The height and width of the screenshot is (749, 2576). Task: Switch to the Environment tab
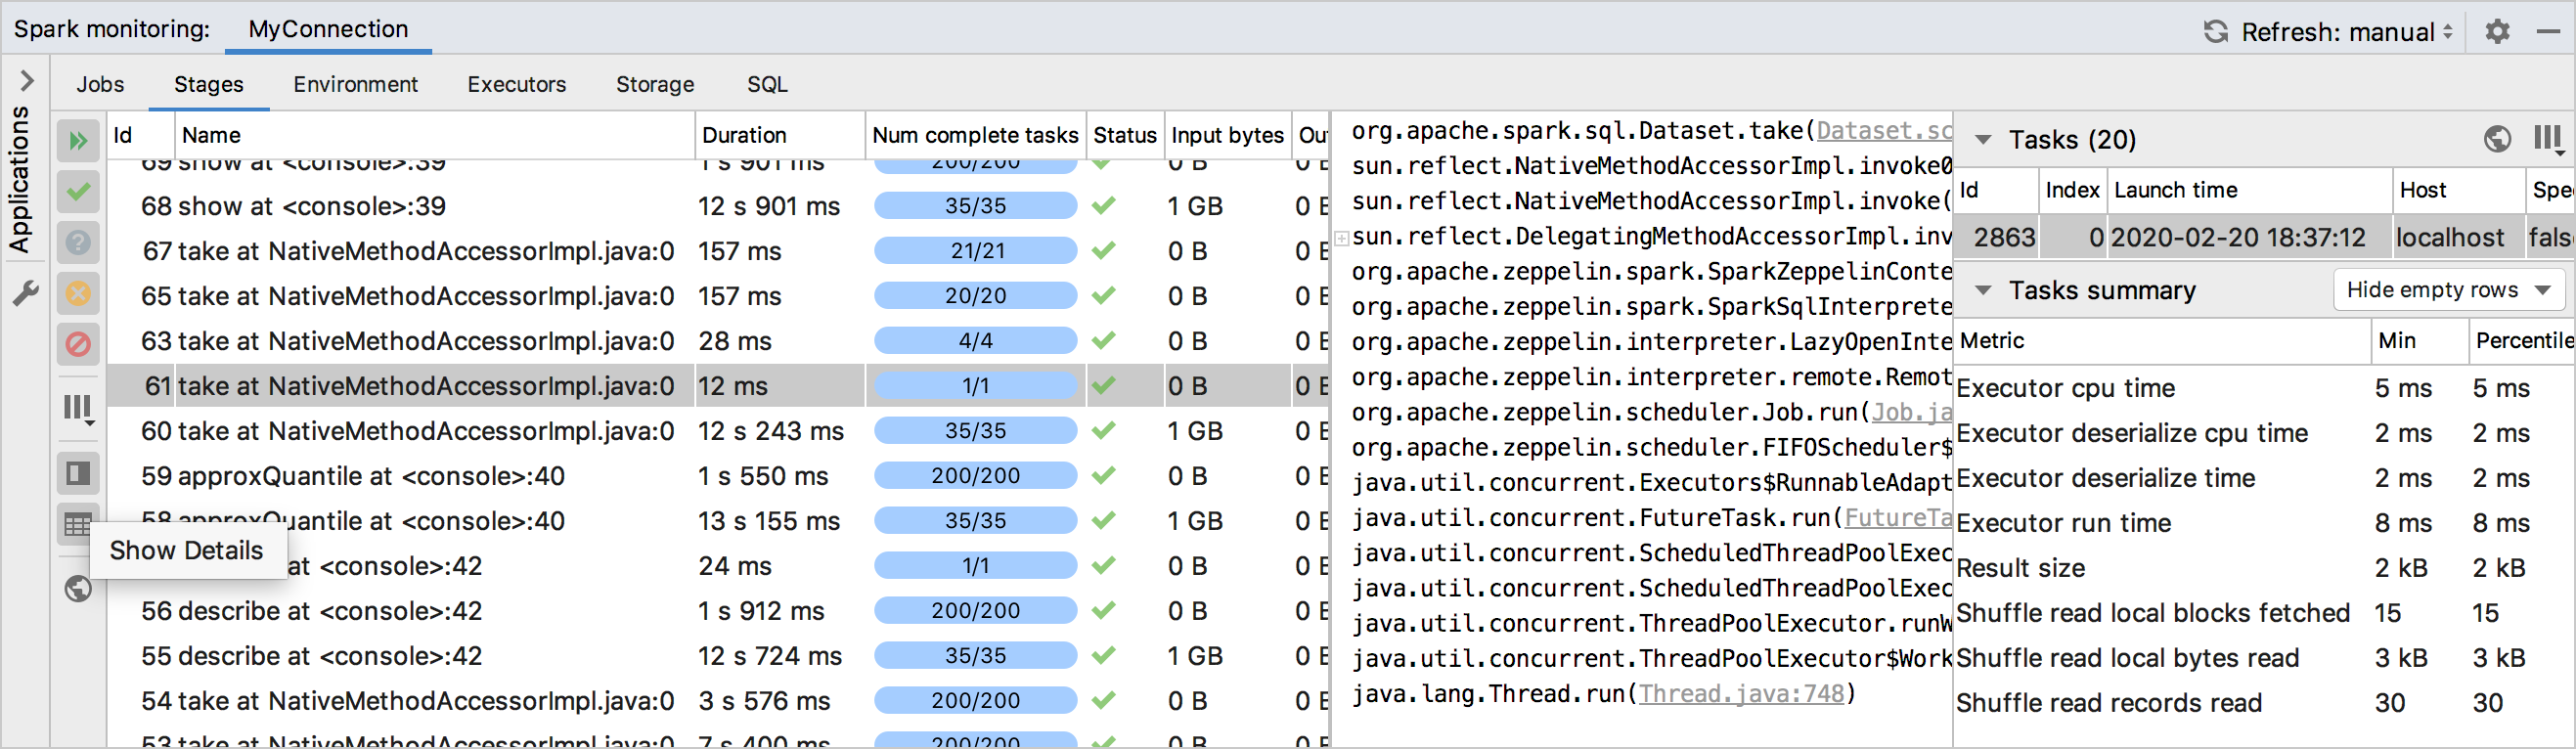tap(355, 85)
